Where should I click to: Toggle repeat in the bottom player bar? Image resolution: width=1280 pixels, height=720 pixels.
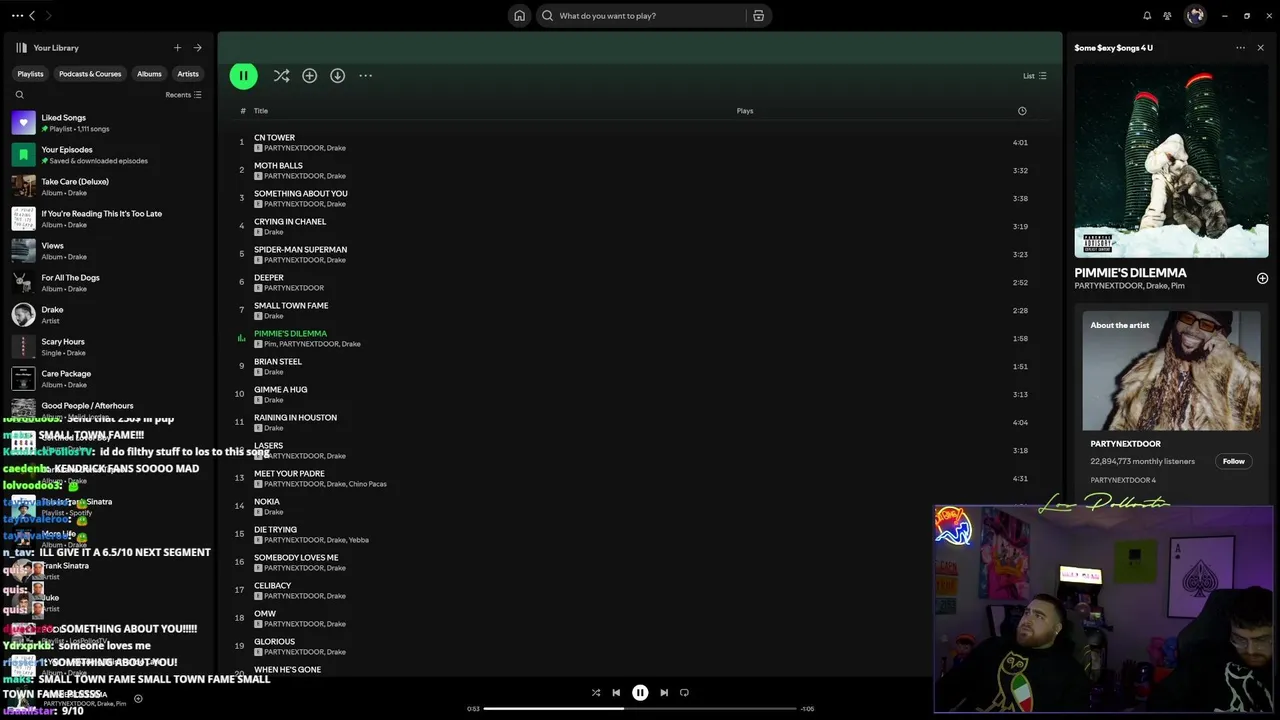pos(684,692)
